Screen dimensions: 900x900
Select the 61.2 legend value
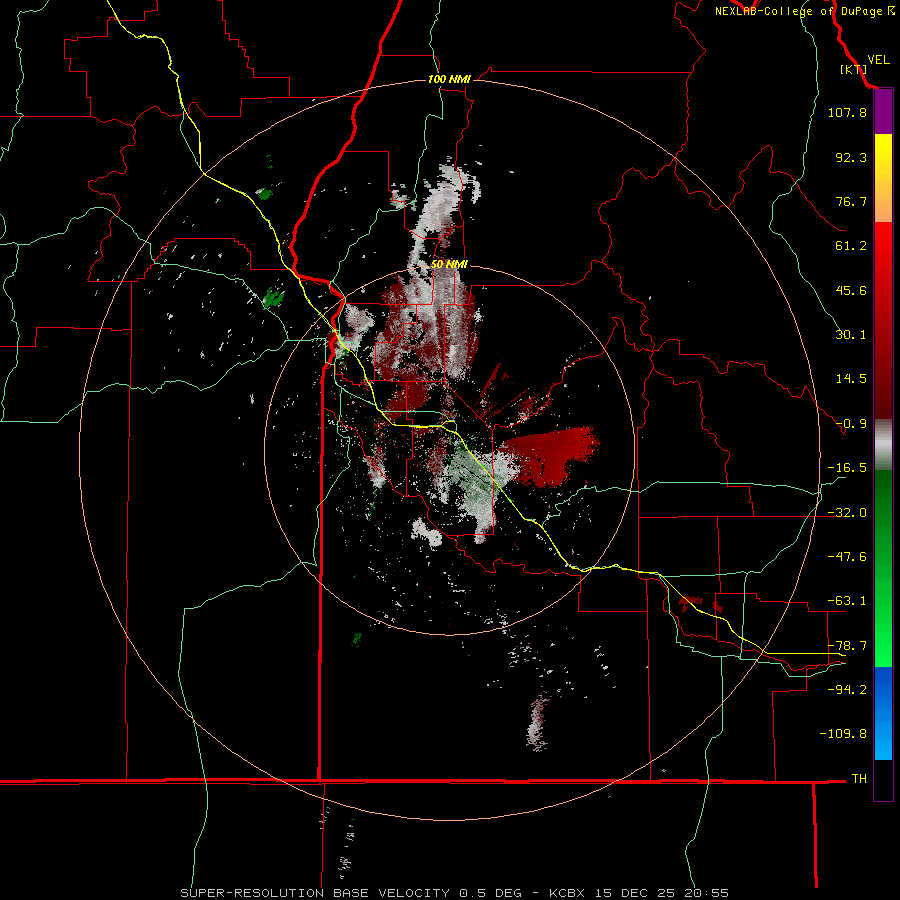851,246
